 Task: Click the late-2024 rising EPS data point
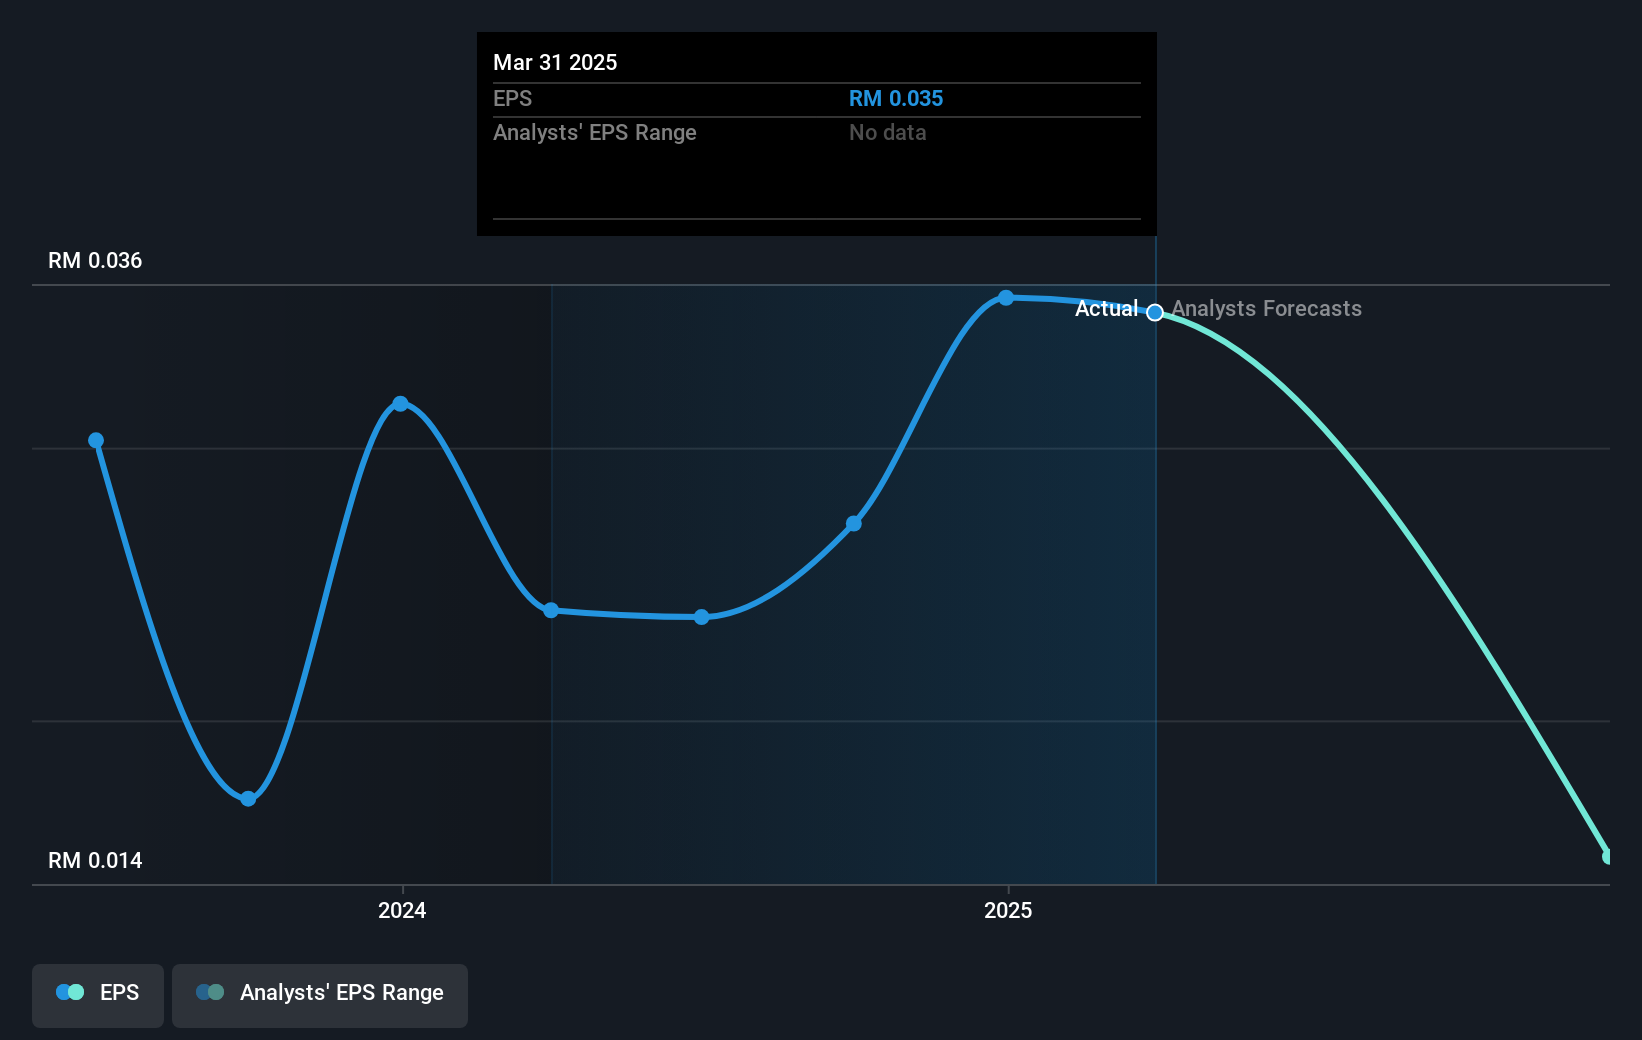tap(854, 523)
